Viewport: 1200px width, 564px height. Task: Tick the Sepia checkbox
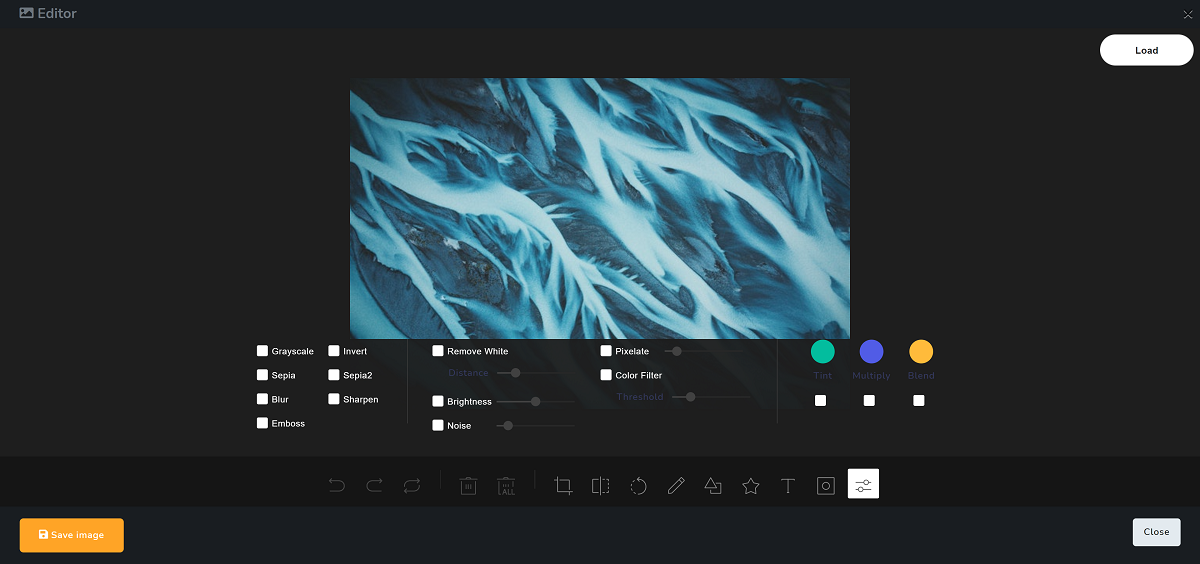pos(262,375)
